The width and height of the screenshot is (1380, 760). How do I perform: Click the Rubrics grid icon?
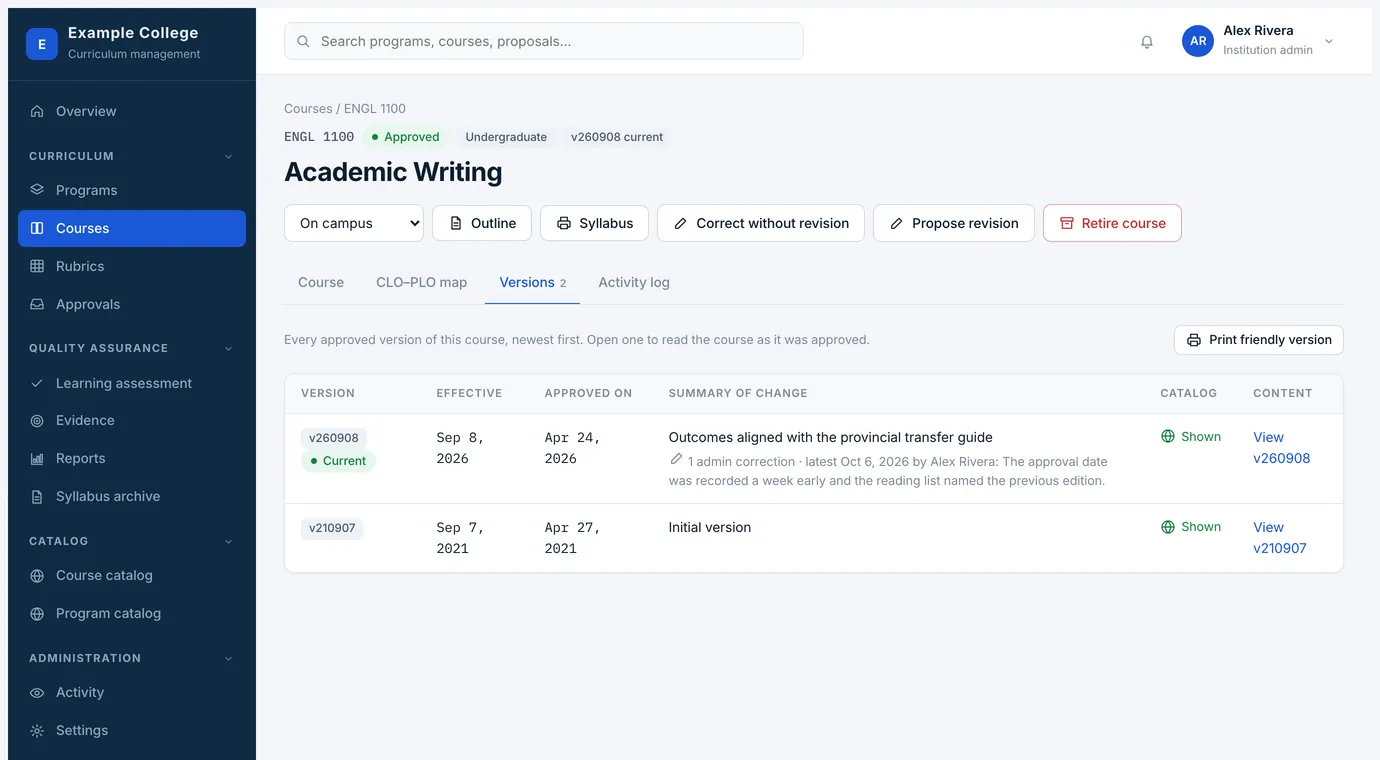[x=37, y=266]
